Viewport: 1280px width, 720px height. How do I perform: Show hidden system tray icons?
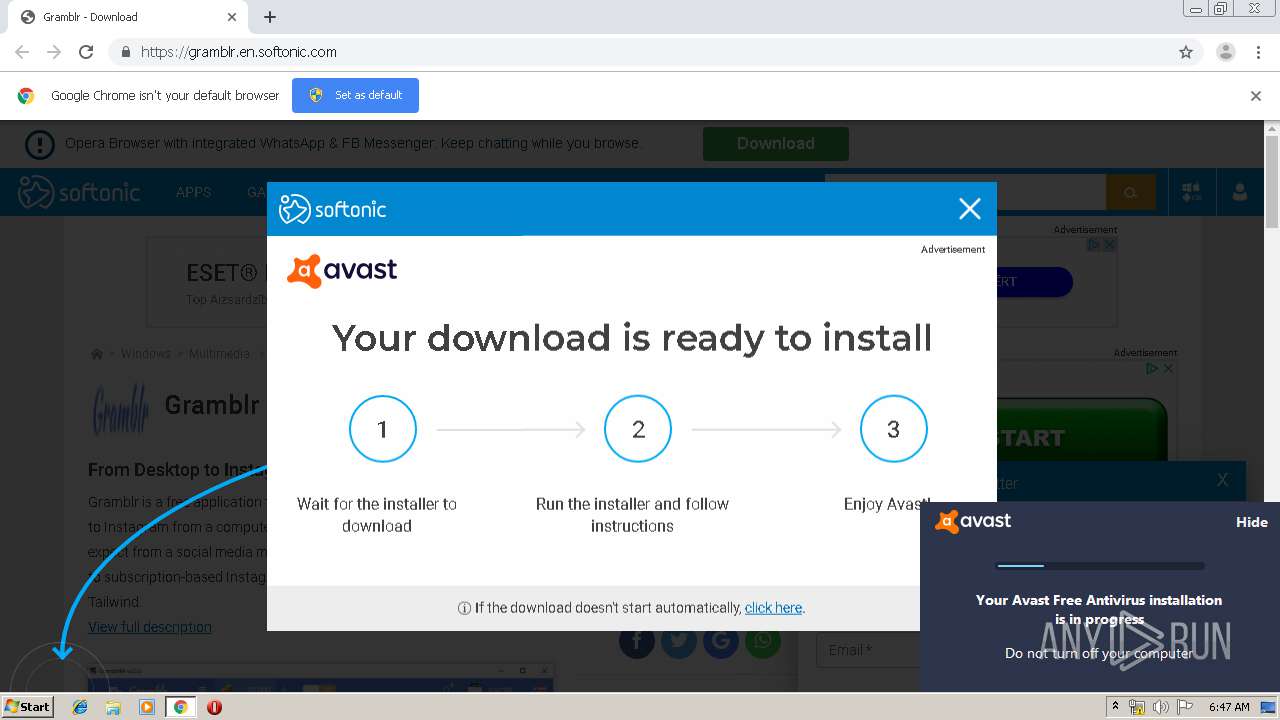(1115, 707)
